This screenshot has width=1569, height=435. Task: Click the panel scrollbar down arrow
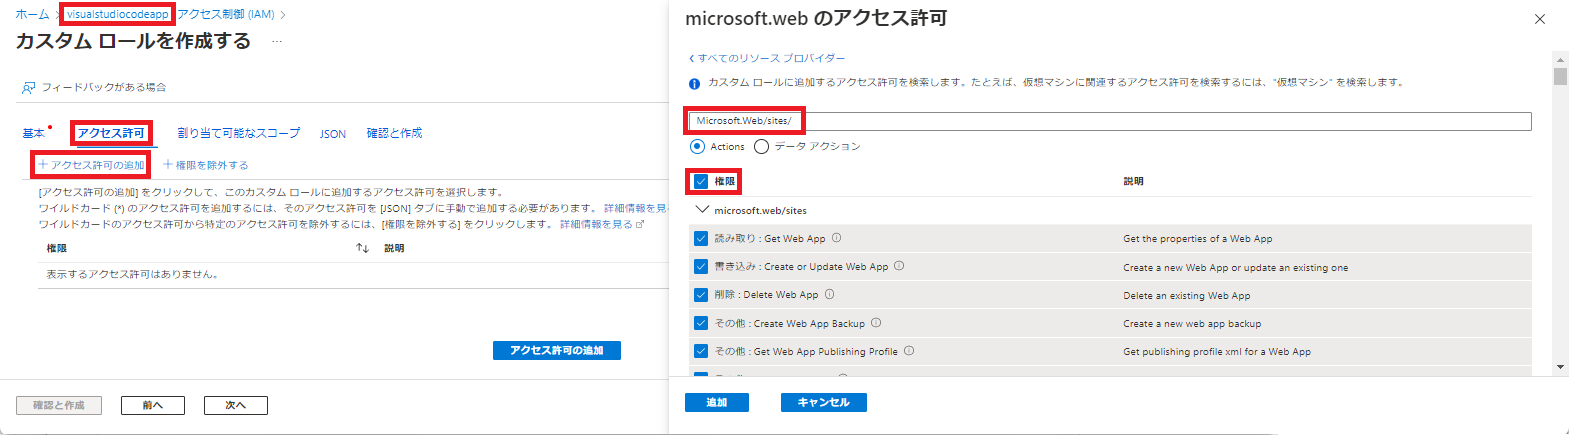click(x=1560, y=367)
